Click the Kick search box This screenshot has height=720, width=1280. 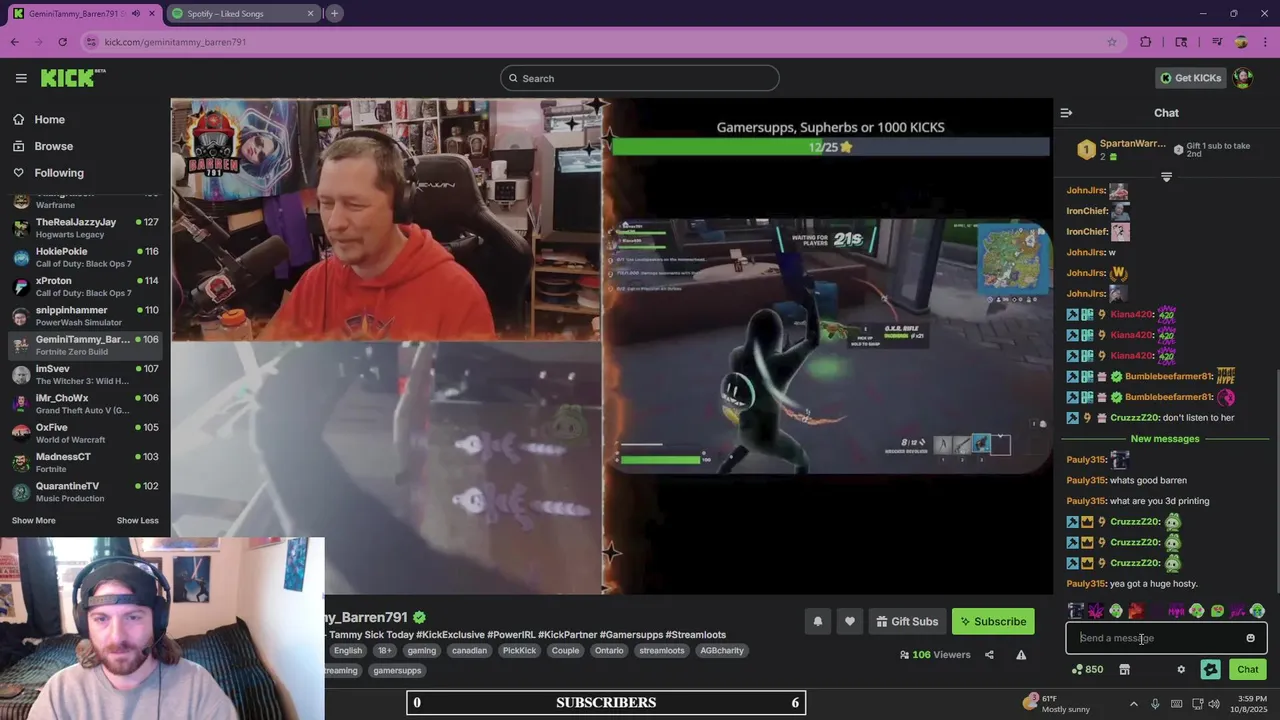640,78
